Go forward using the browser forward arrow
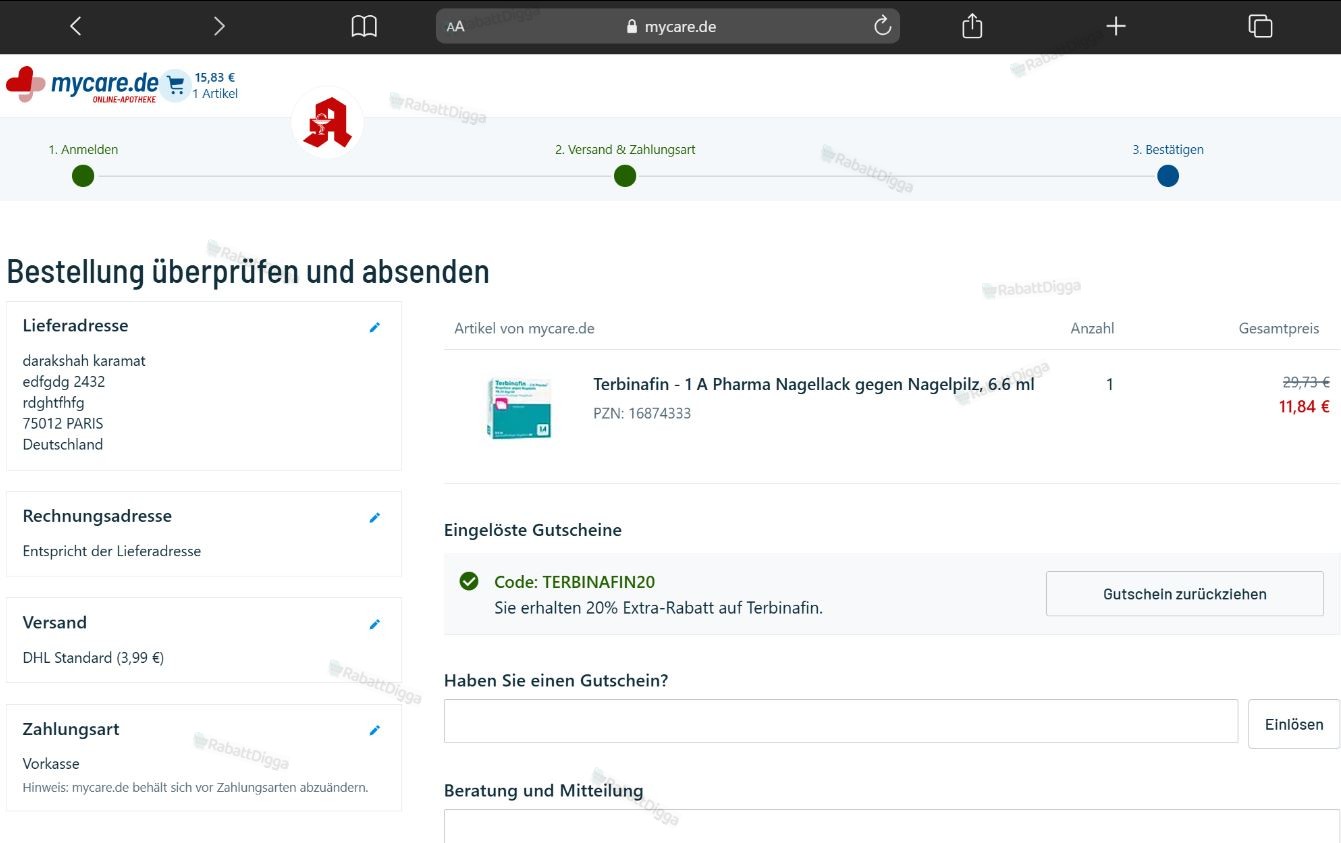1341x843 pixels. click(219, 27)
